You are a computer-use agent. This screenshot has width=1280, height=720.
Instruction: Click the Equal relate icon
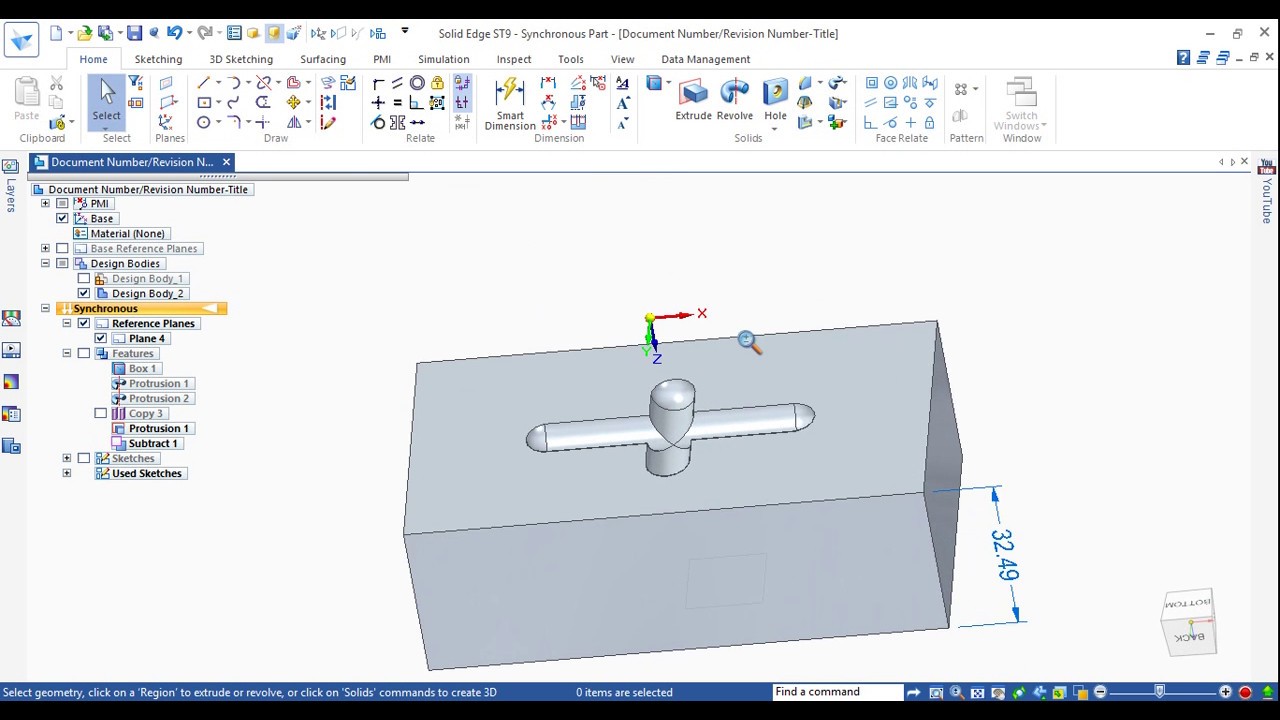click(x=397, y=102)
